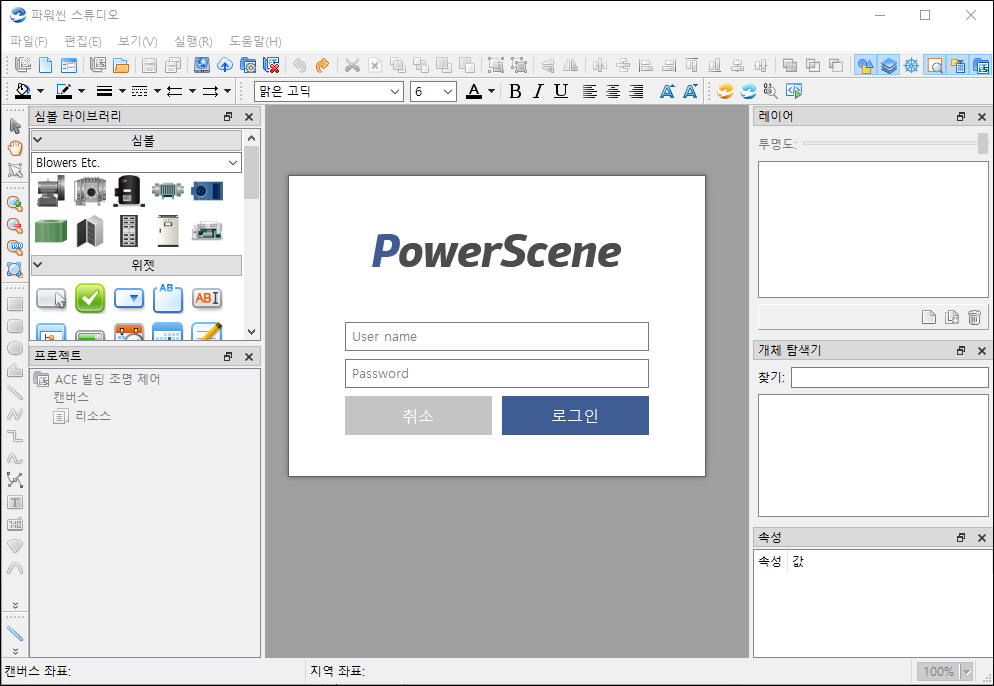
Task: Toggle the shapes panel view button
Action: tap(865, 65)
